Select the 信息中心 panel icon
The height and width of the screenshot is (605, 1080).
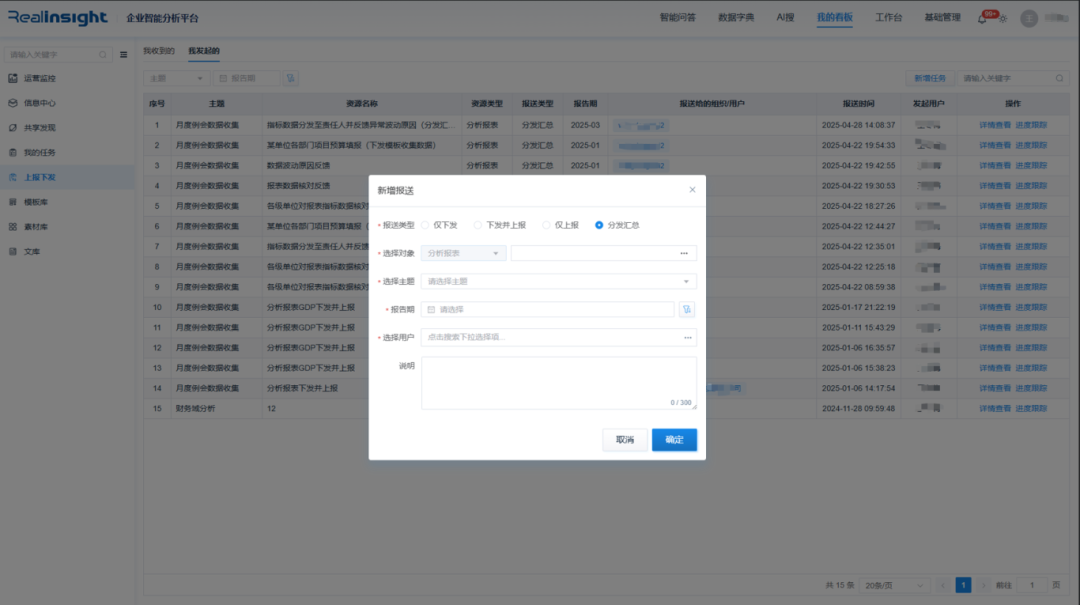pyautogui.click(x=15, y=103)
